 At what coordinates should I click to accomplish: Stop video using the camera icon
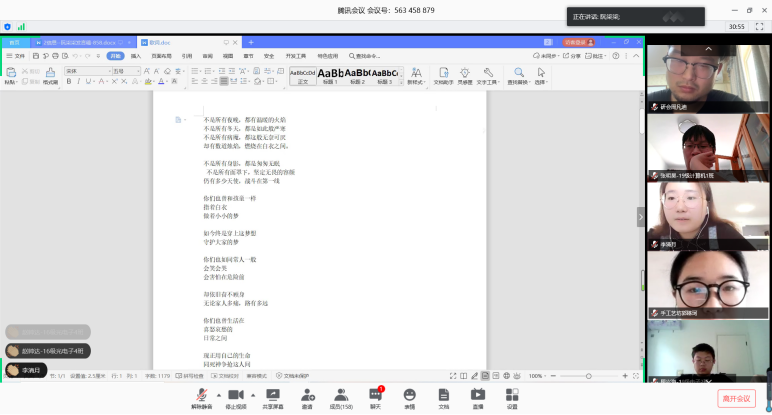click(x=236, y=395)
